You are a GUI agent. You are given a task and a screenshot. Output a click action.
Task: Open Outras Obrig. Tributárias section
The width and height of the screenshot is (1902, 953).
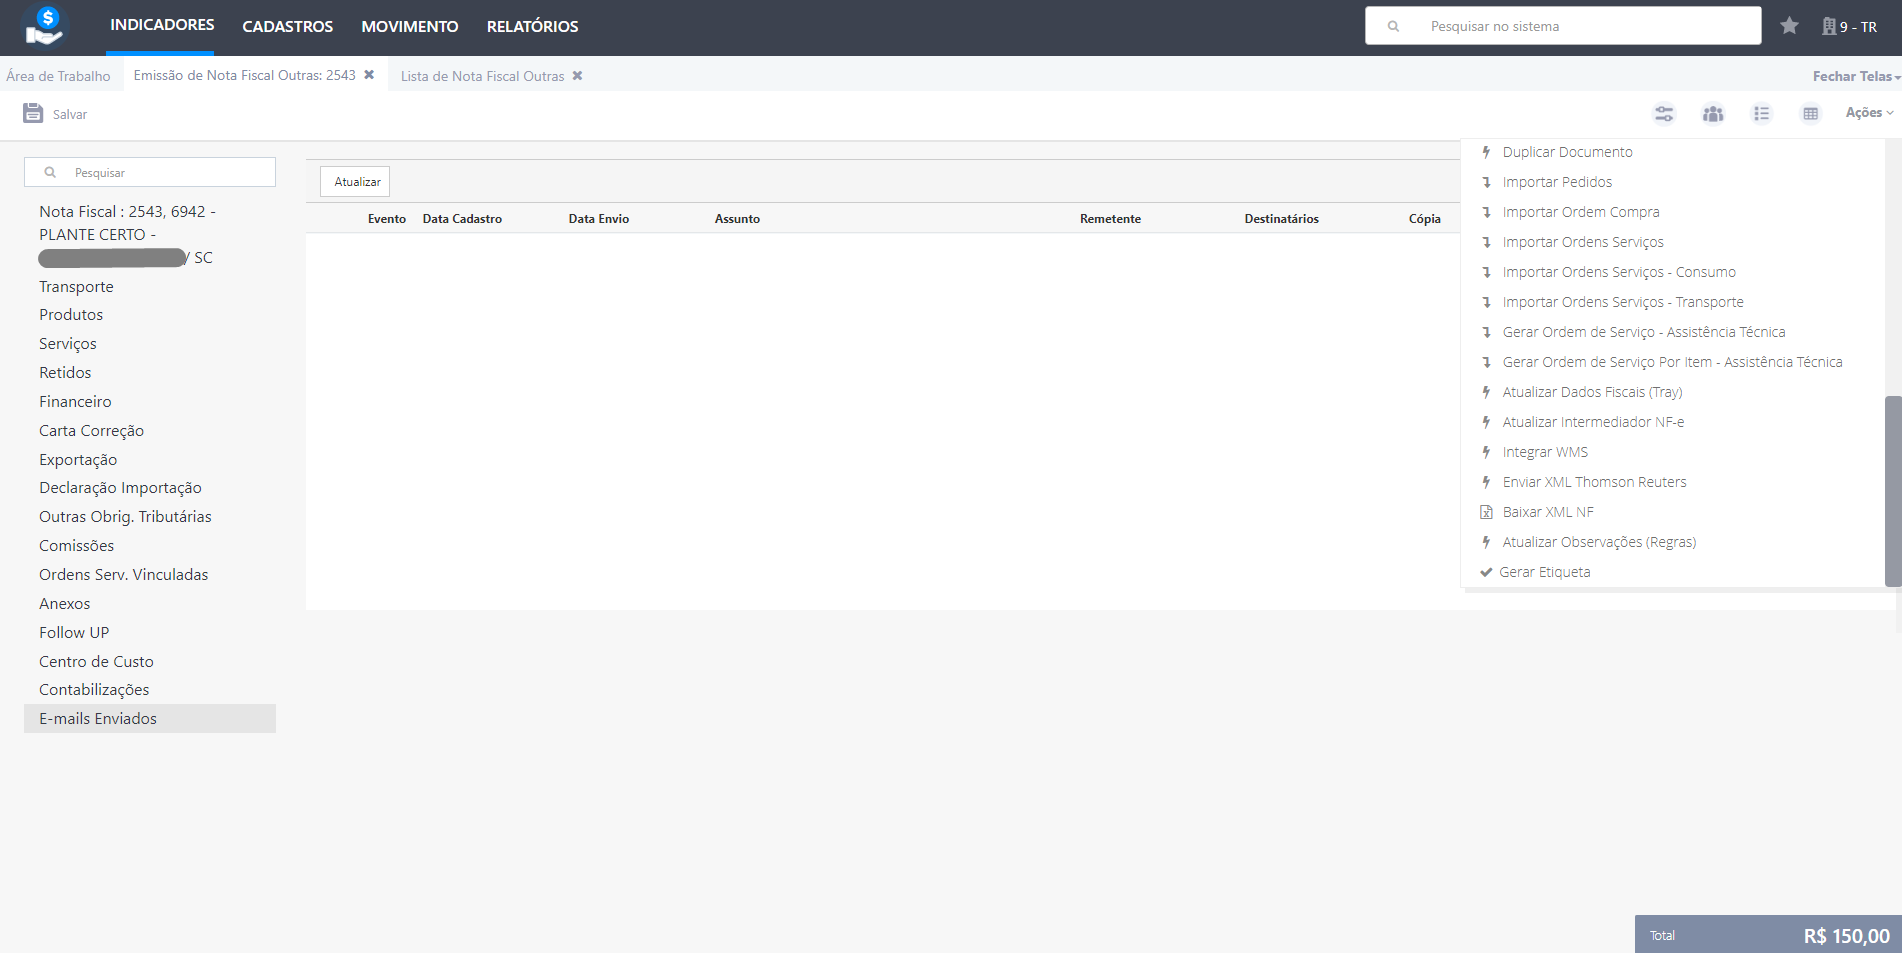pos(125,517)
